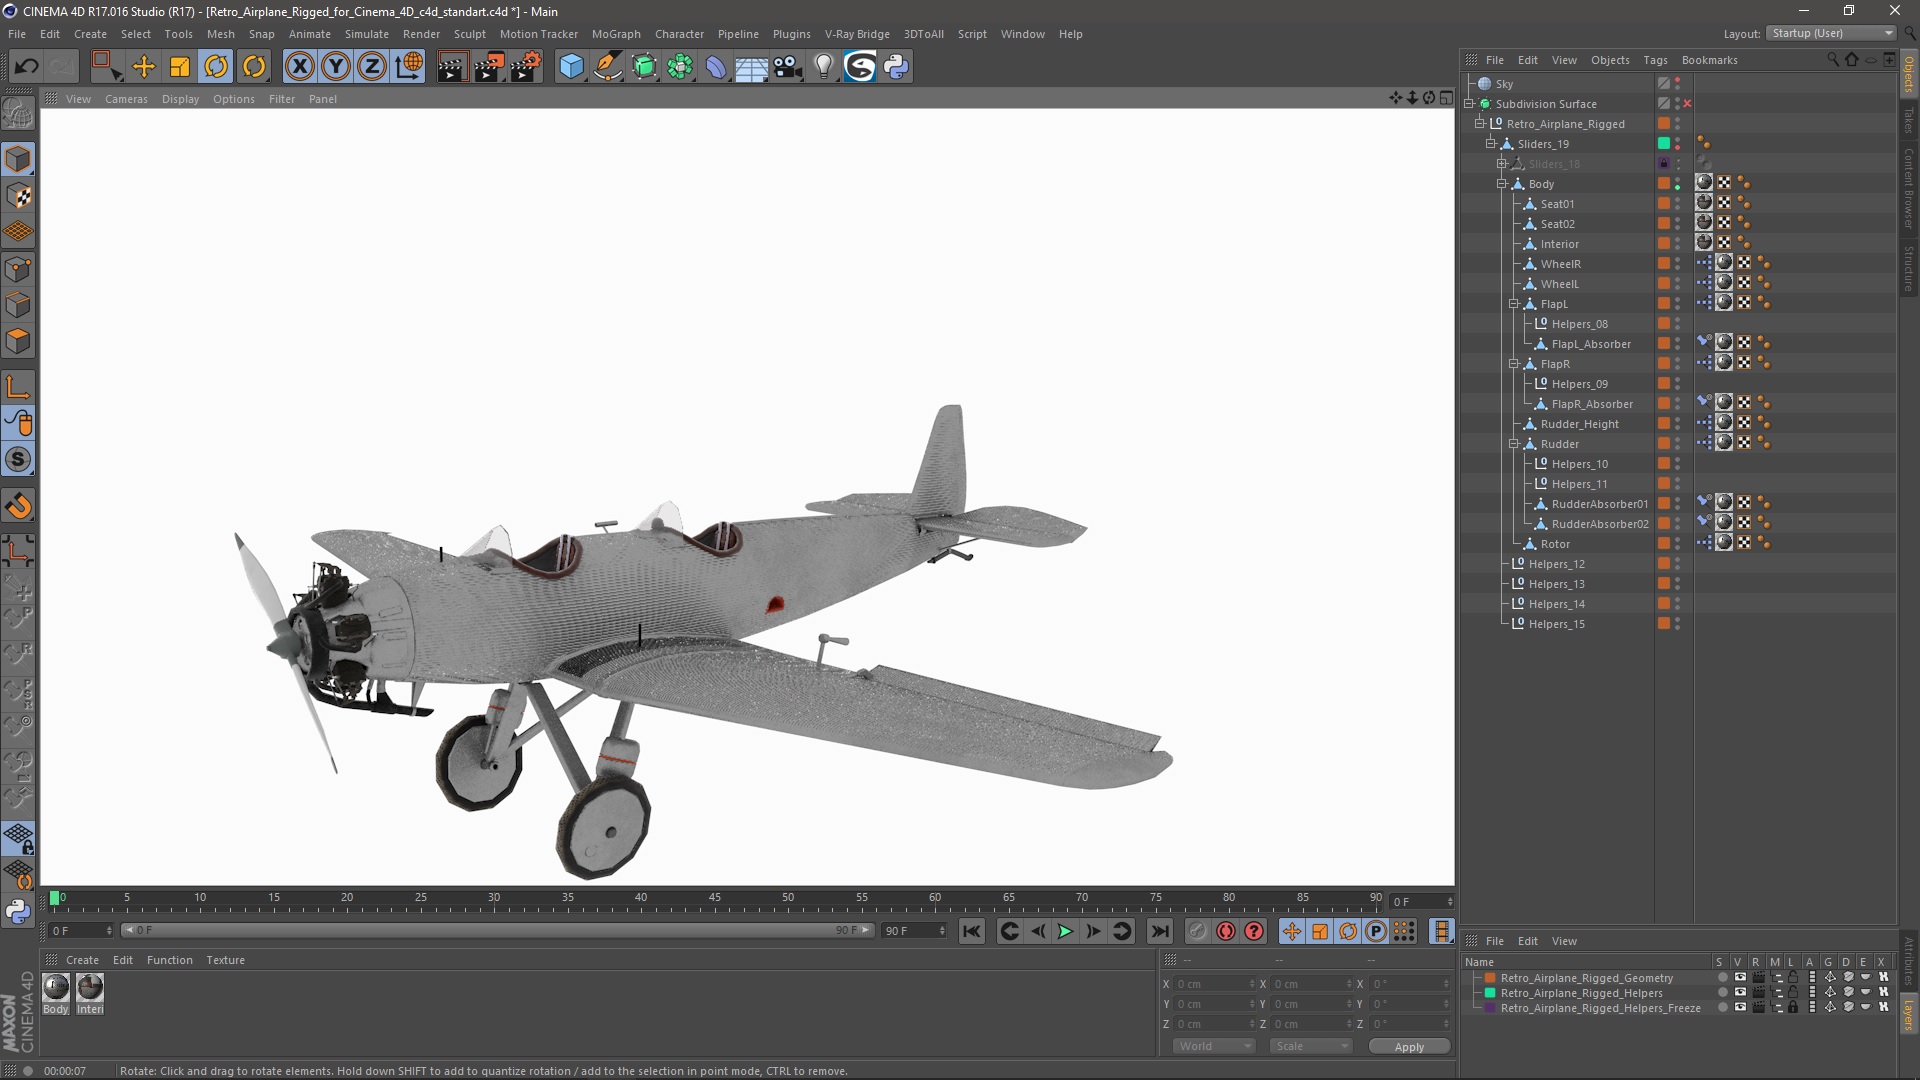Viewport: 1920px width, 1080px height.
Task: Collapse the Retro_Airplane_Rigged node
Action: [x=1480, y=124]
